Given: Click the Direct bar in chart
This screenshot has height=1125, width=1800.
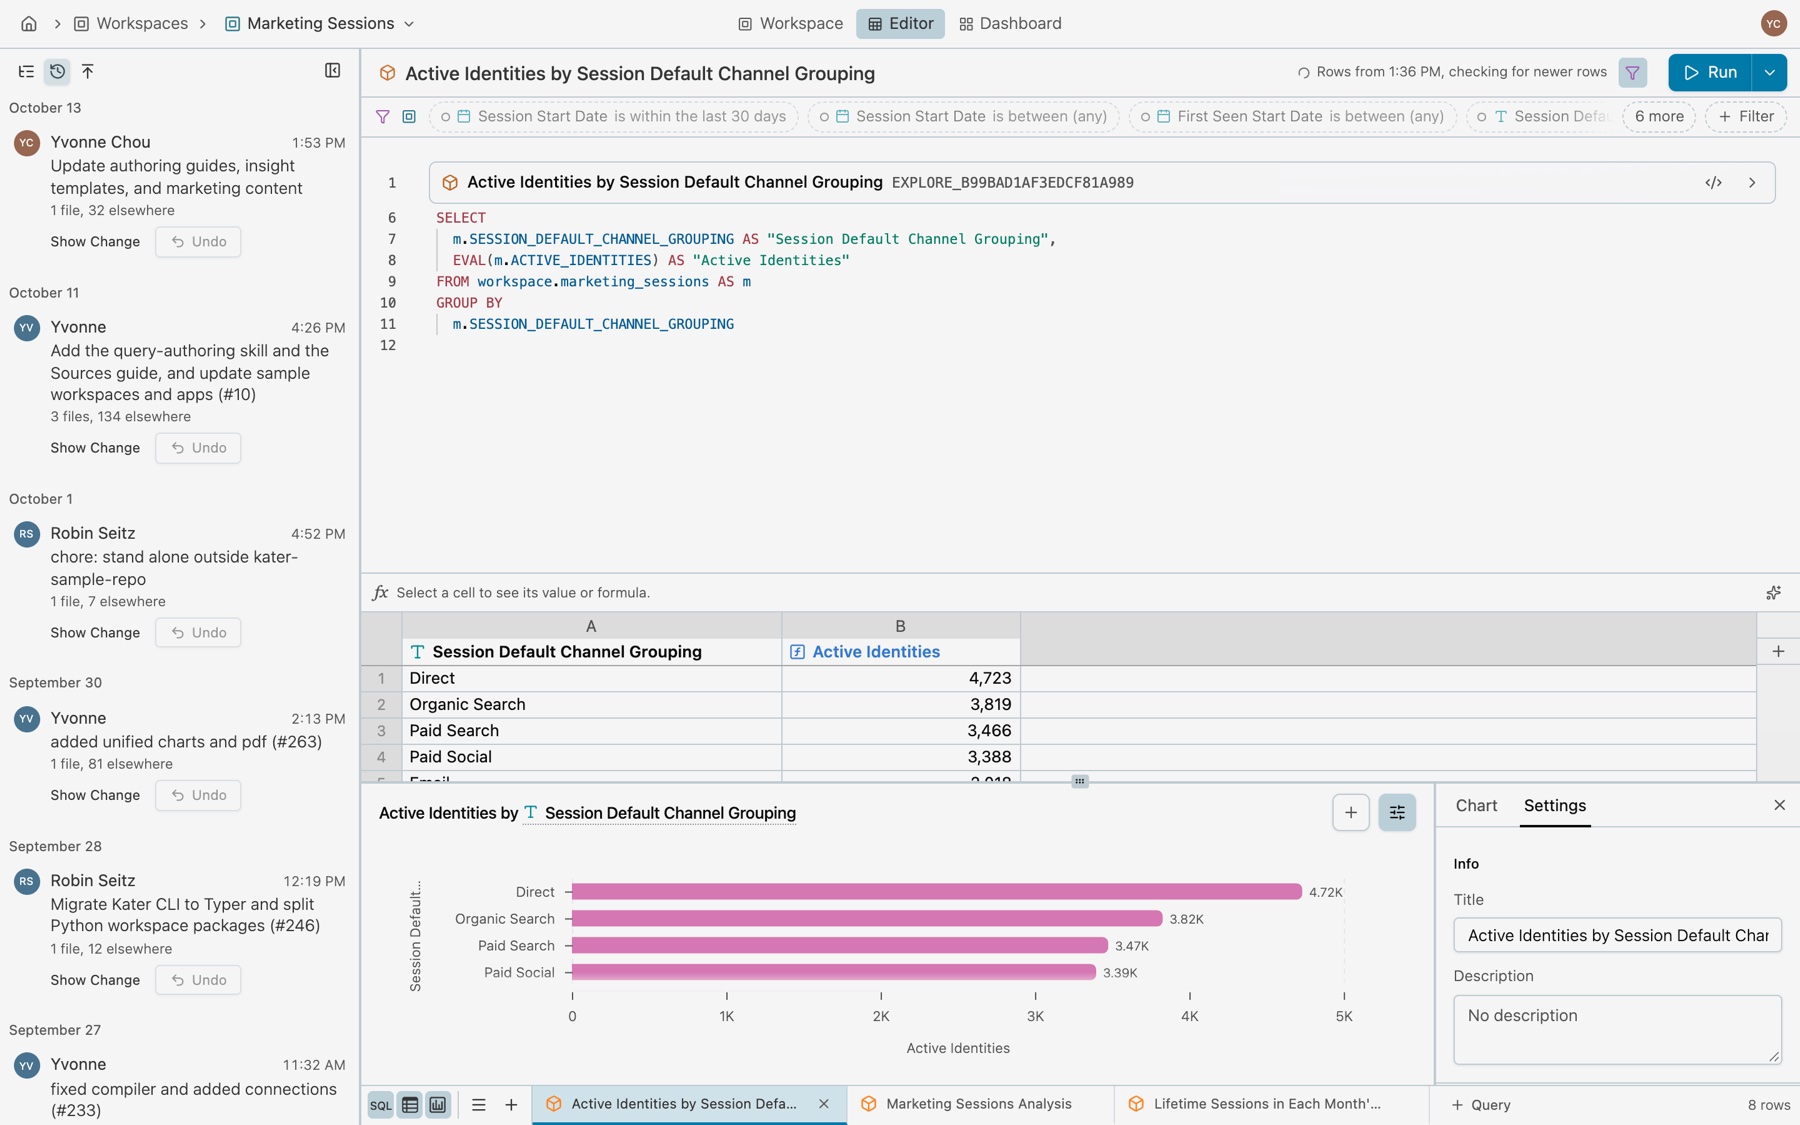Looking at the screenshot, I should click(936, 891).
